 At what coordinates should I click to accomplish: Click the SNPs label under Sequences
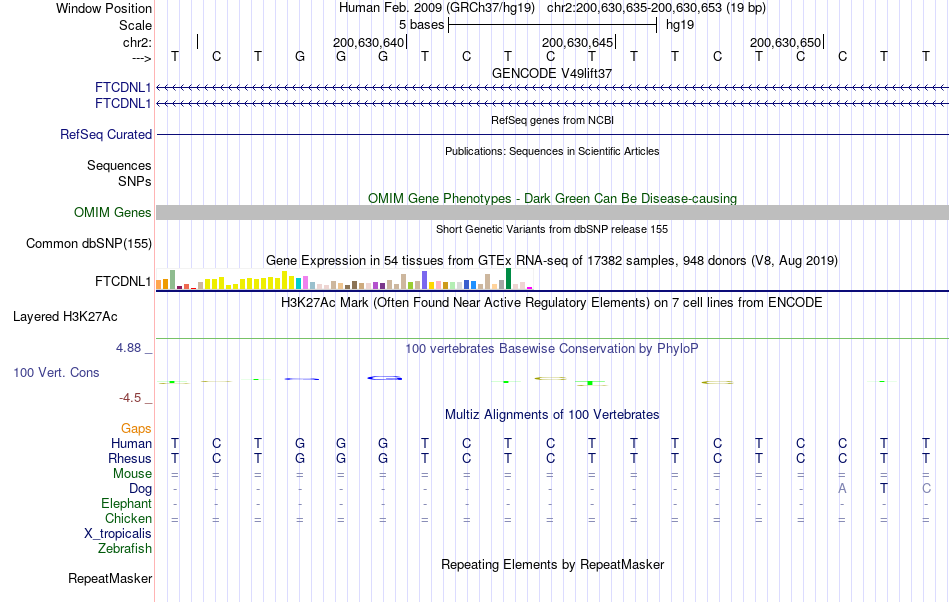click(135, 182)
